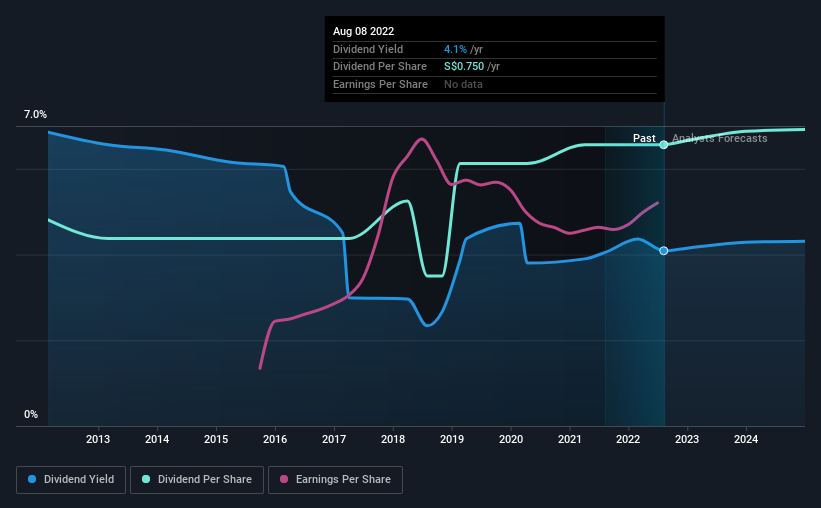Click the pink earnings line peak in 2018

coord(421,139)
